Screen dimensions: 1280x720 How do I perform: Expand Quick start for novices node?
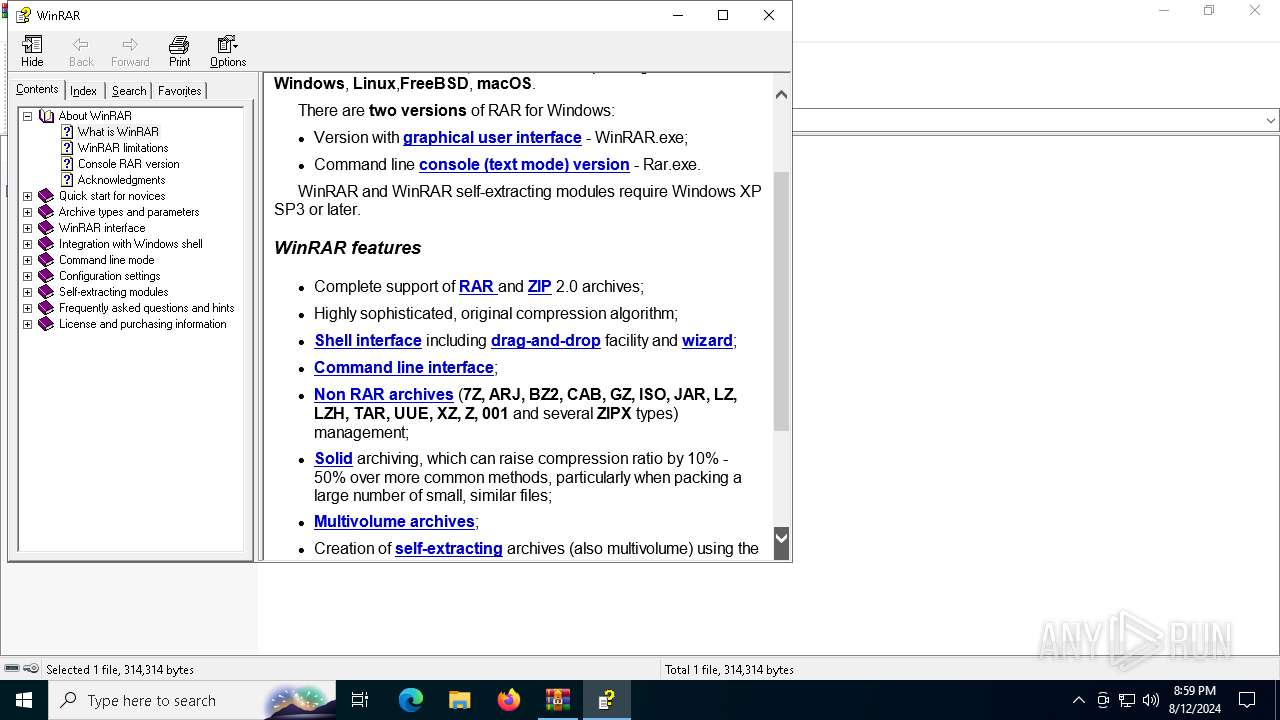[28, 196]
